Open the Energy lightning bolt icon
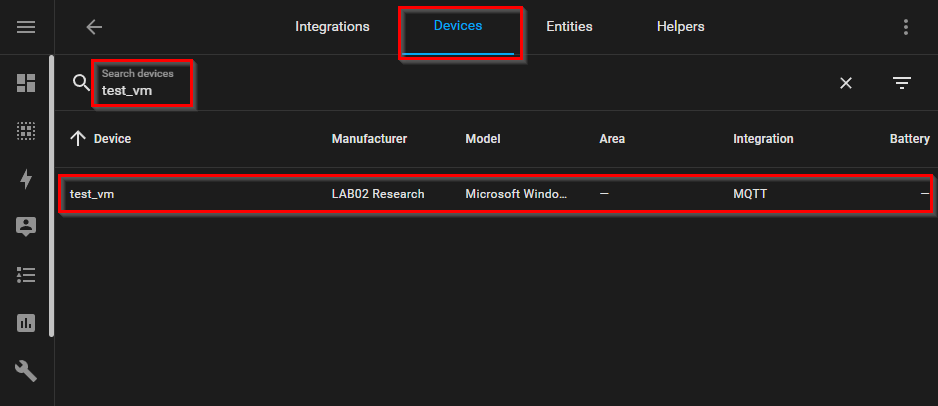This screenshot has height=406, width=938. point(26,179)
